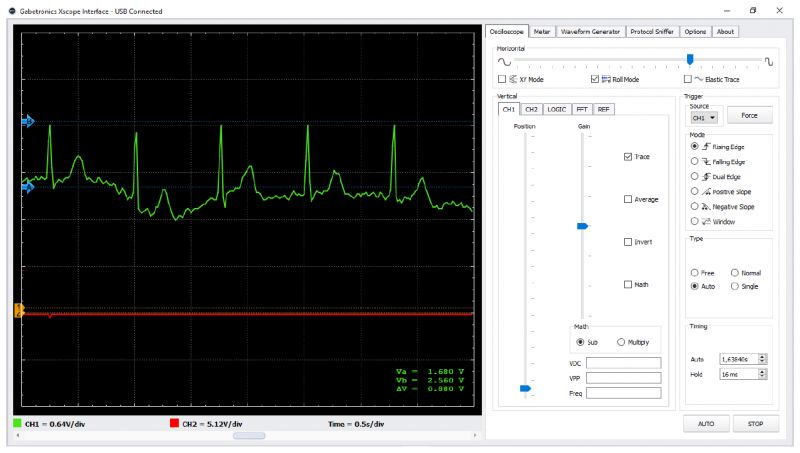Select Window trigger mode

click(694, 221)
